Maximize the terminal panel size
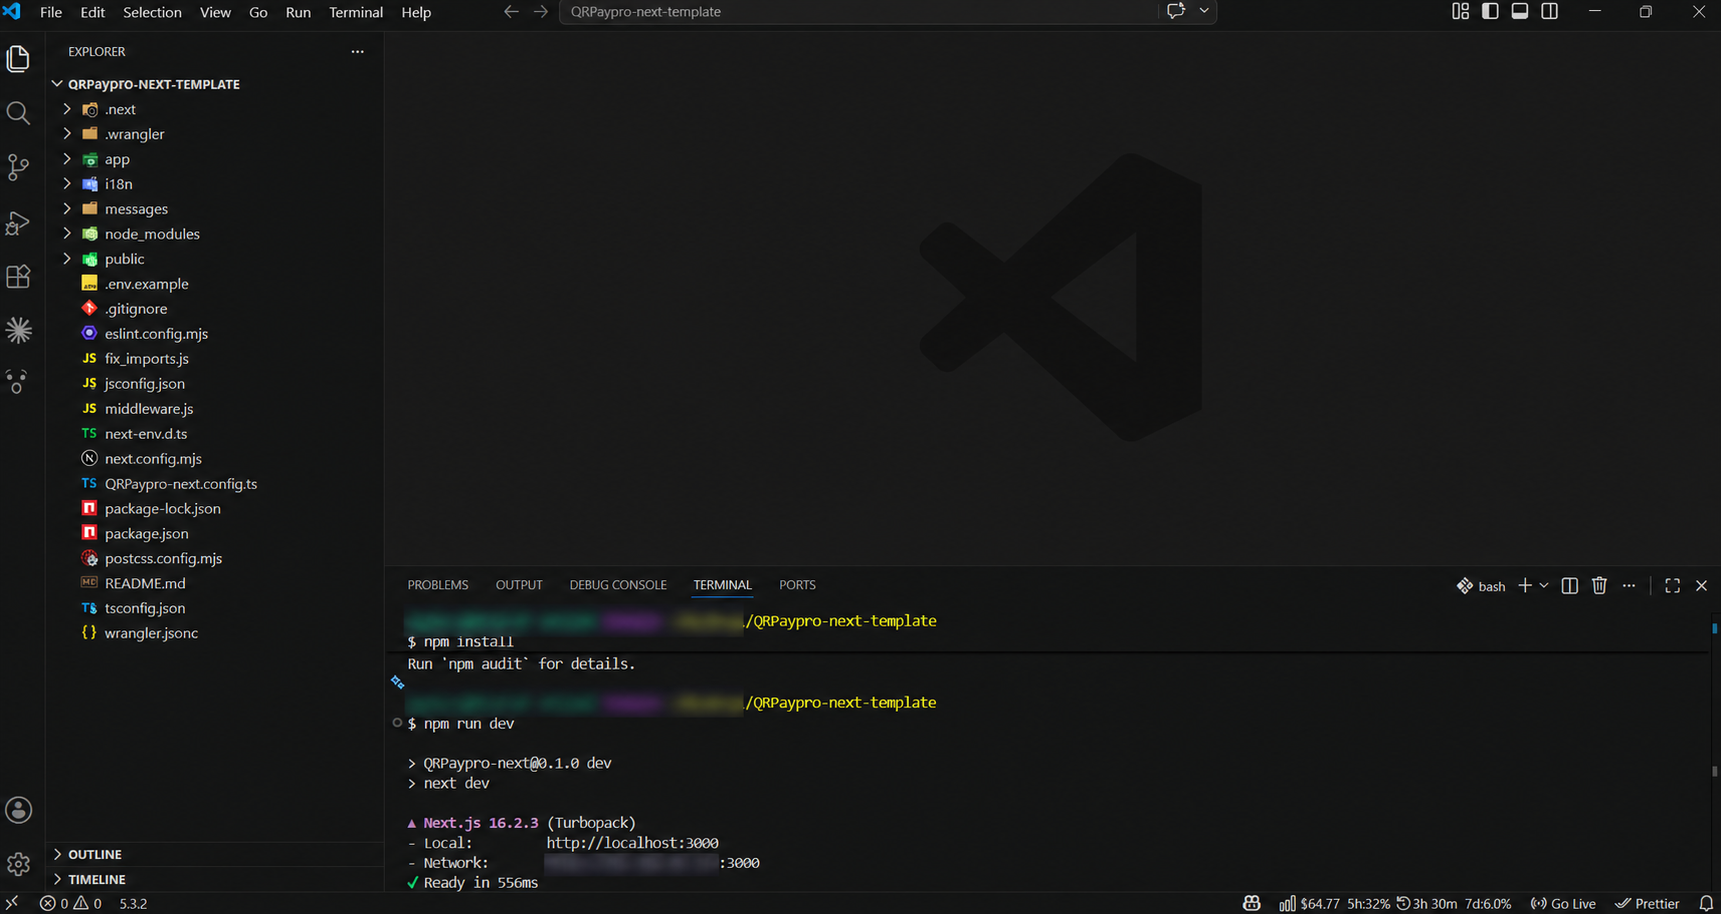This screenshot has height=914, width=1721. 1672,585
